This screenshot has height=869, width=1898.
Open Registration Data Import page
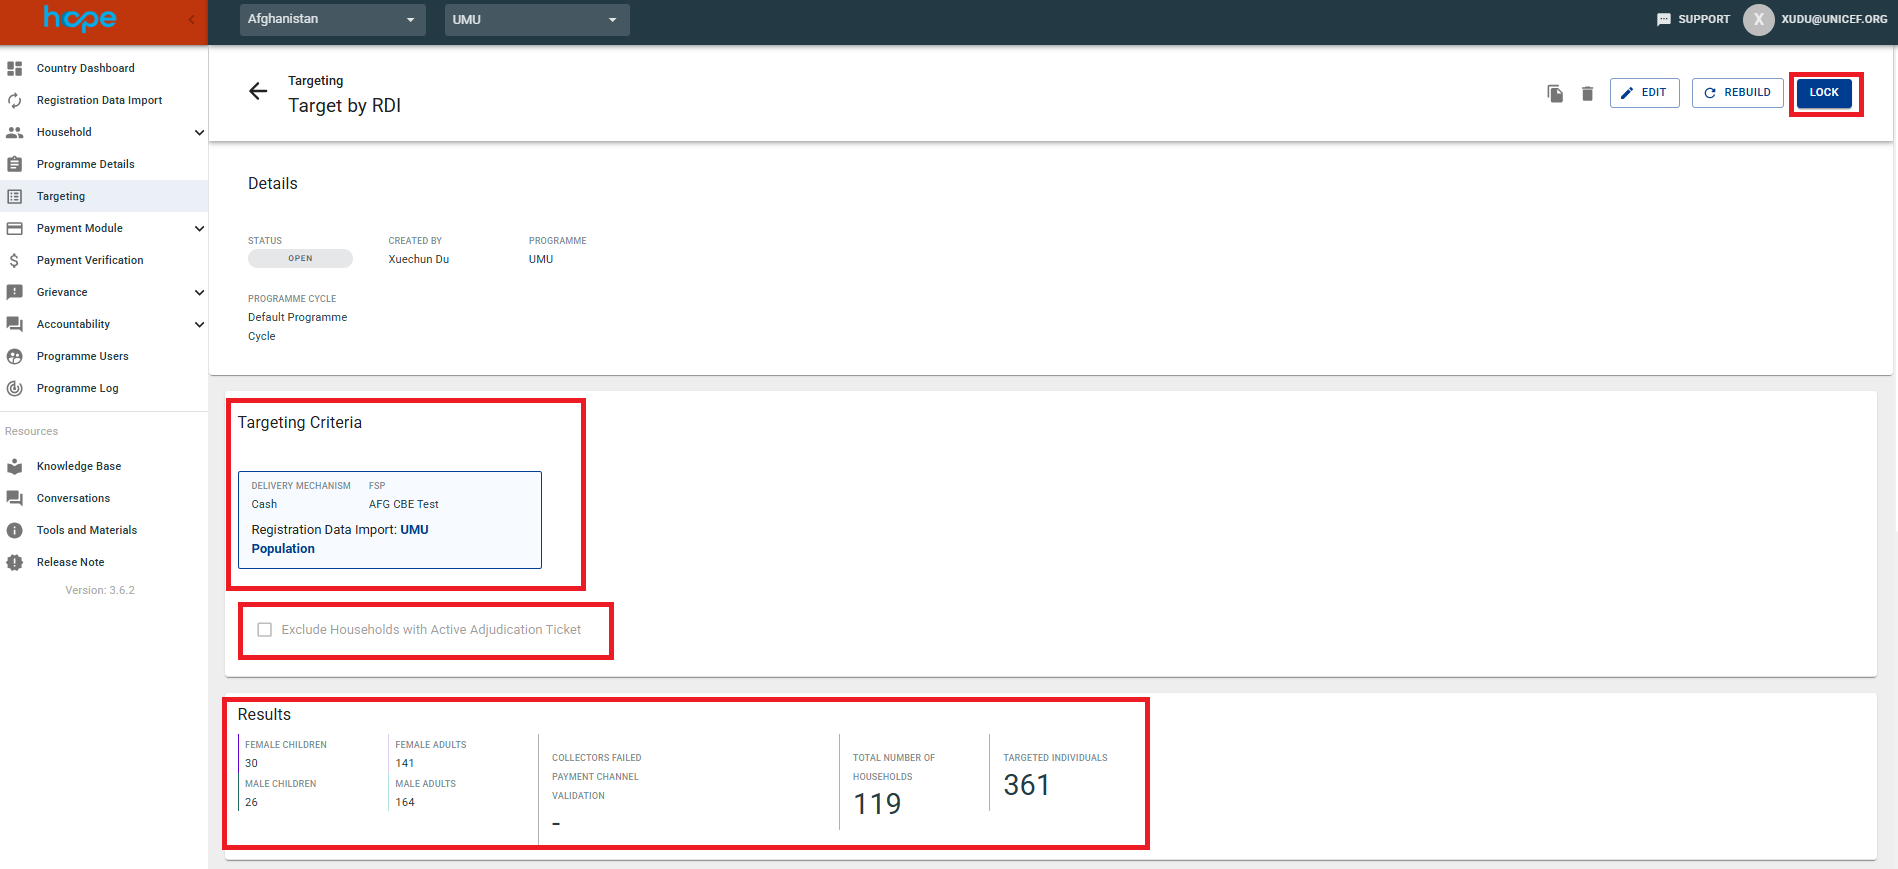click(x=99, y=100)
